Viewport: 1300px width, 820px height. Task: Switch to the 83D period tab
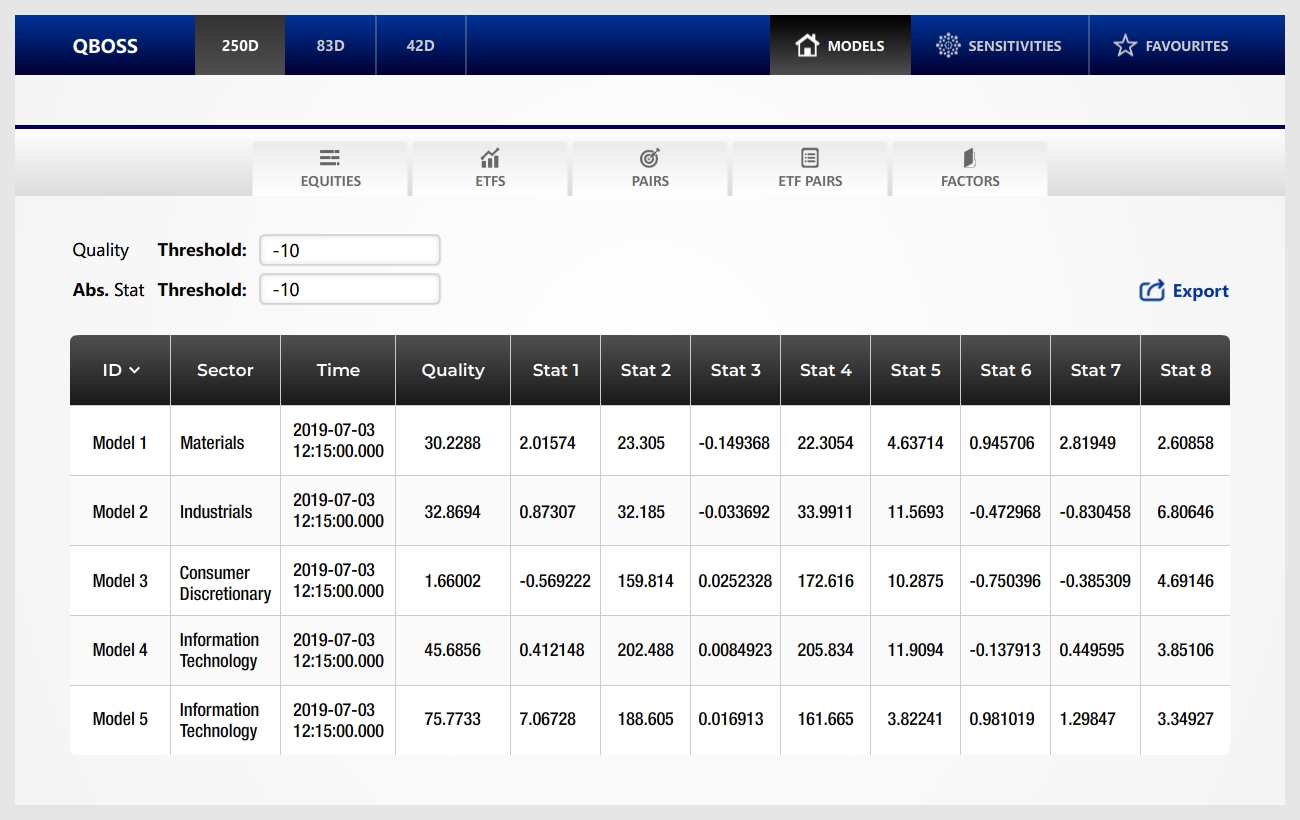(x=330, y=45)
